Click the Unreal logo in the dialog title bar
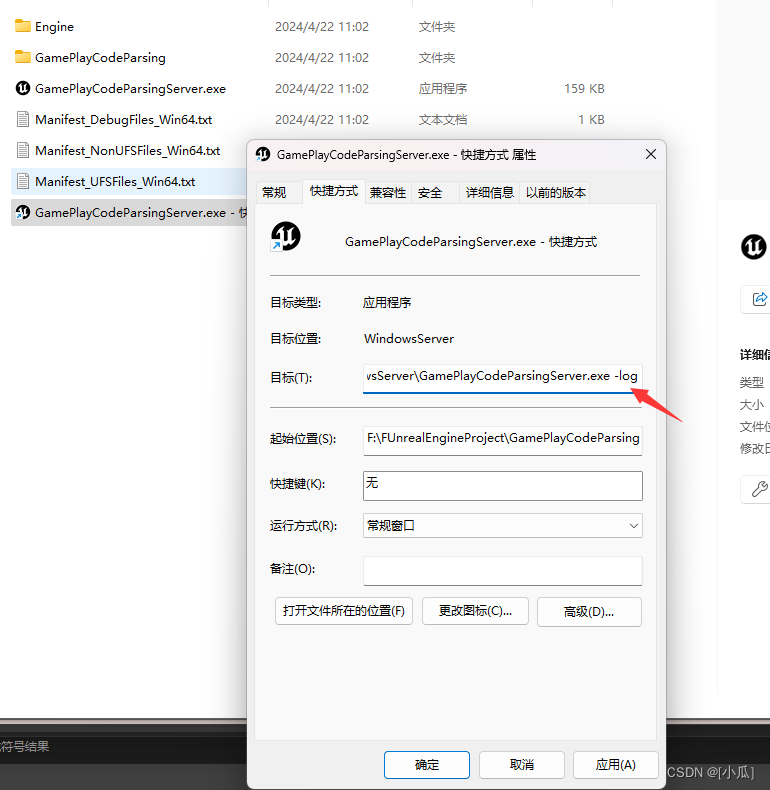The image size is (770, 790). pos(263,154)
